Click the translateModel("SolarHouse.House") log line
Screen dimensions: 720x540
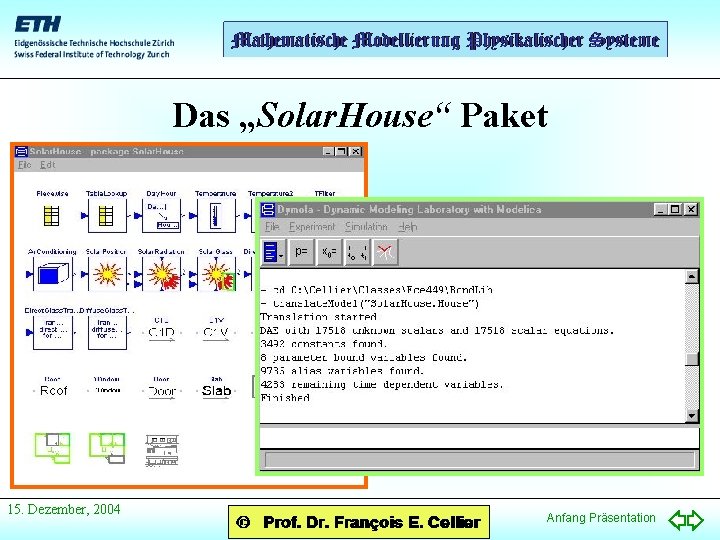pos(371,304)
